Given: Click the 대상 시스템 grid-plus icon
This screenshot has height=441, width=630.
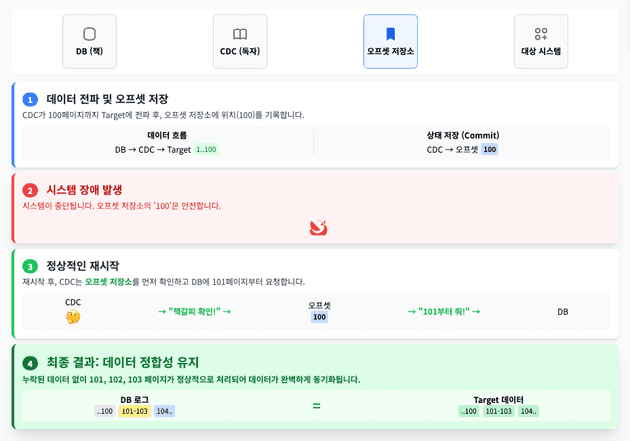Looking at the screenshot, I should tap(541, 34).
